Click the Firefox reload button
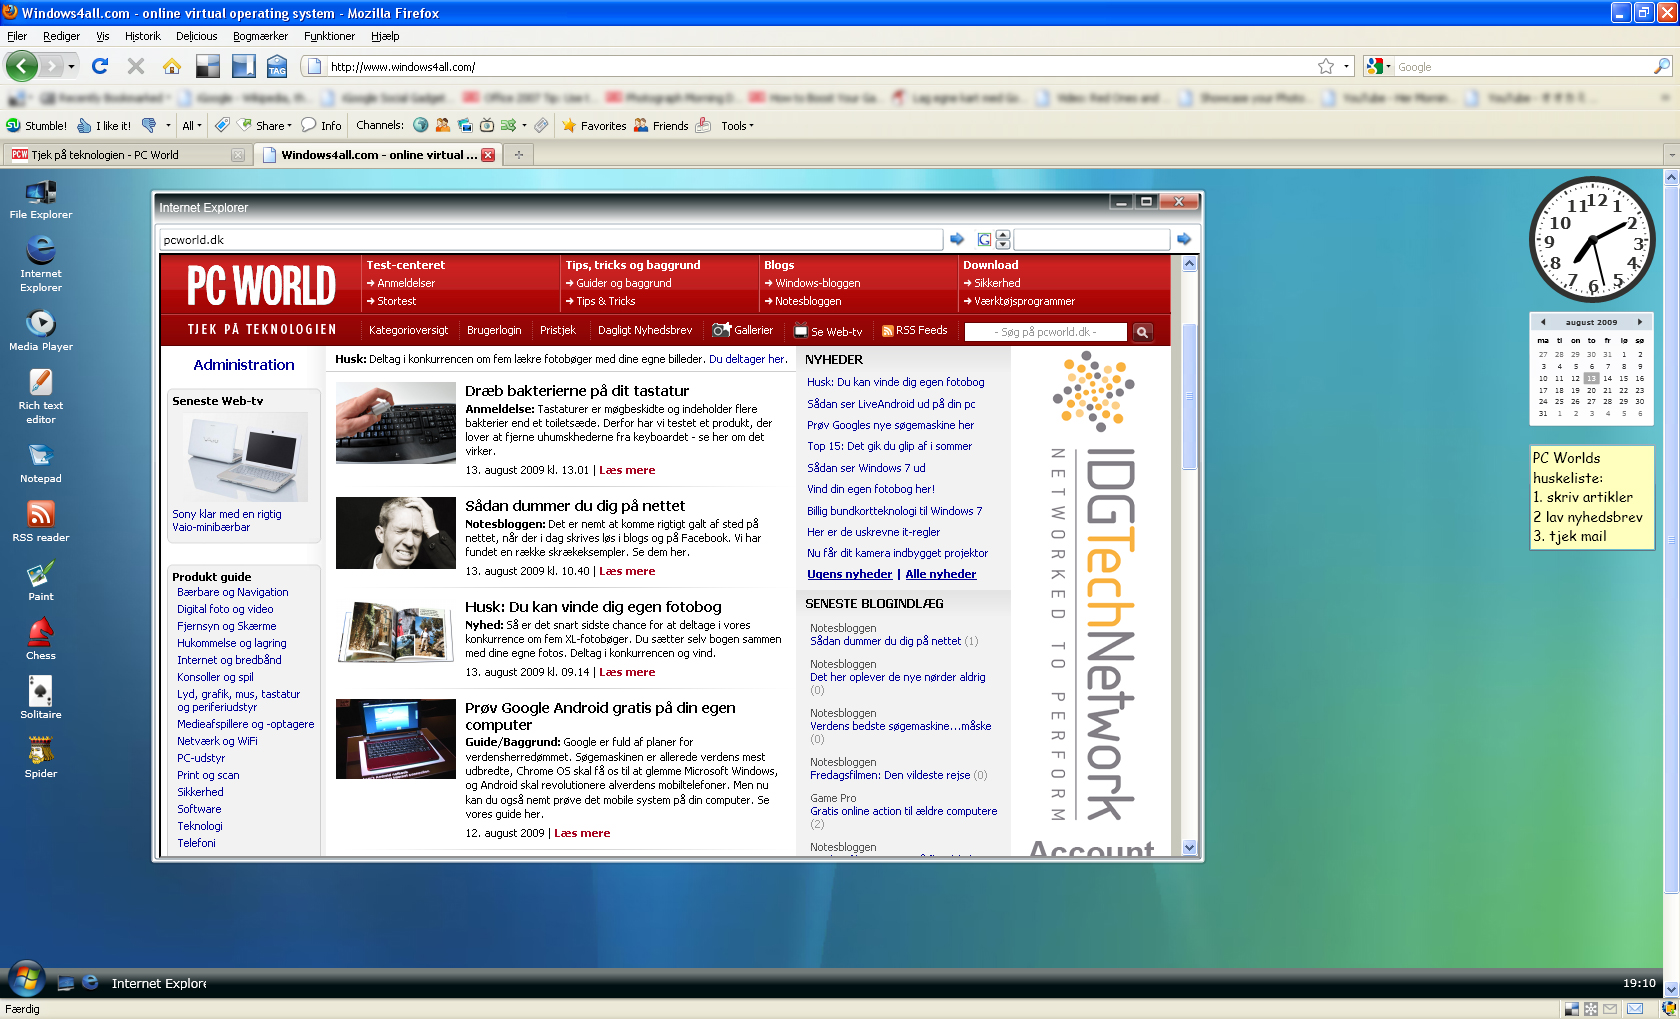Screen dimensions: 1680x1019 [x=100, y=66]
